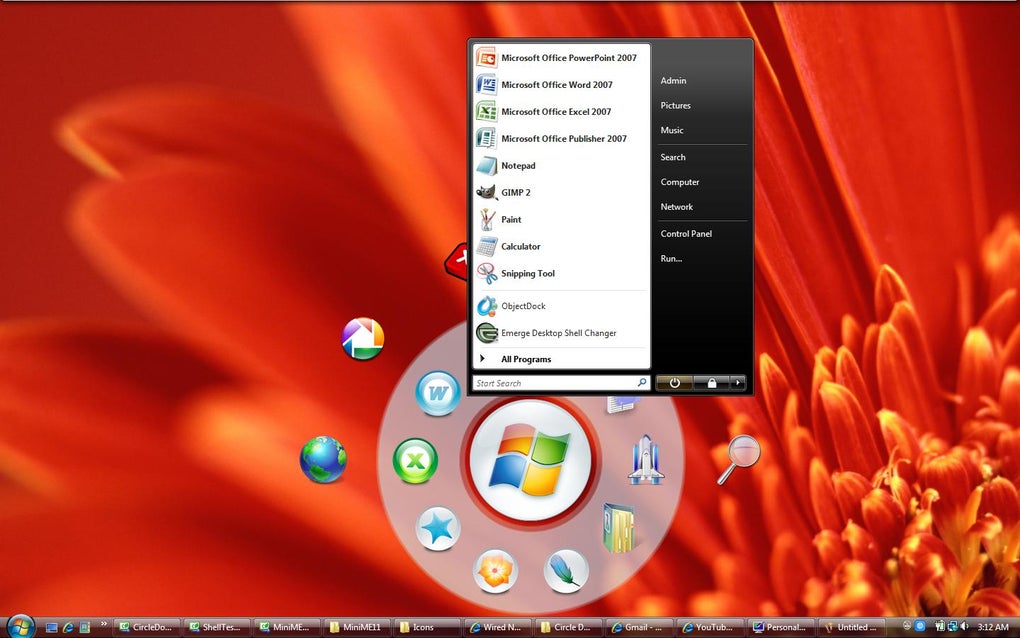Open Microsoft Office Word 2007
The height and width of the screenshot is (638, 1020).
pyautogui.click(x=562, y=85)
